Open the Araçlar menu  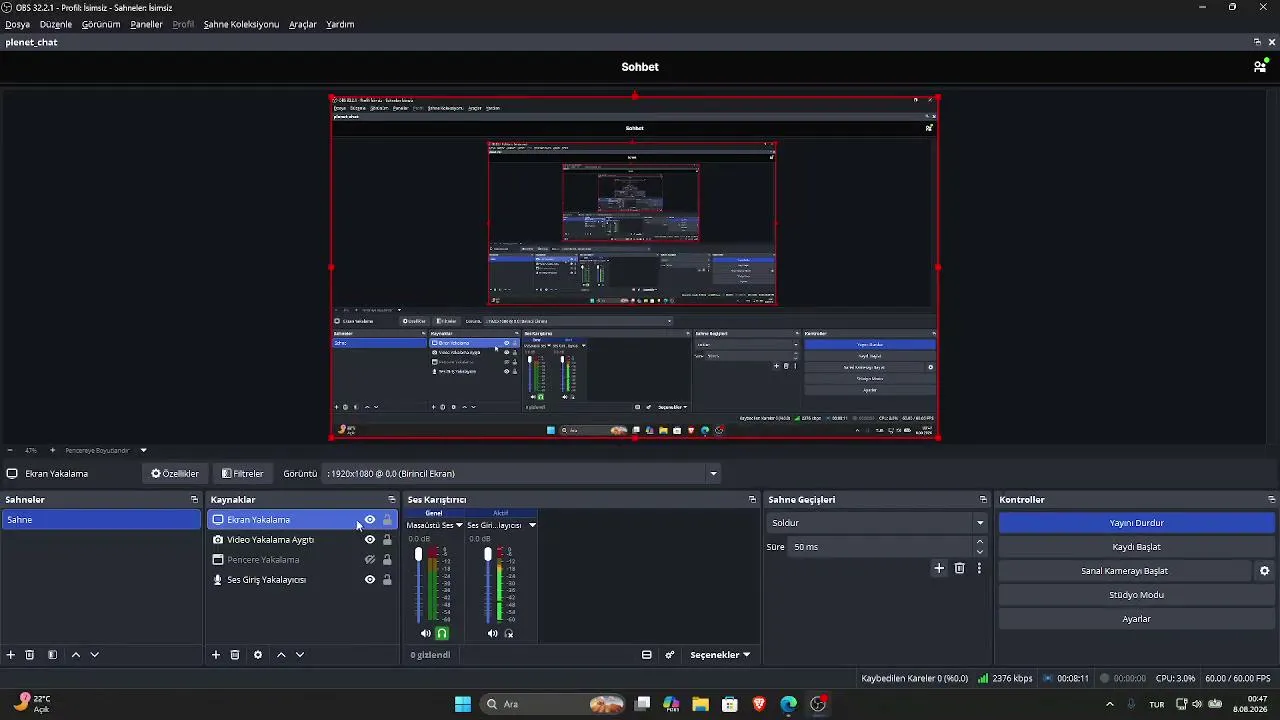coord(303,24)
